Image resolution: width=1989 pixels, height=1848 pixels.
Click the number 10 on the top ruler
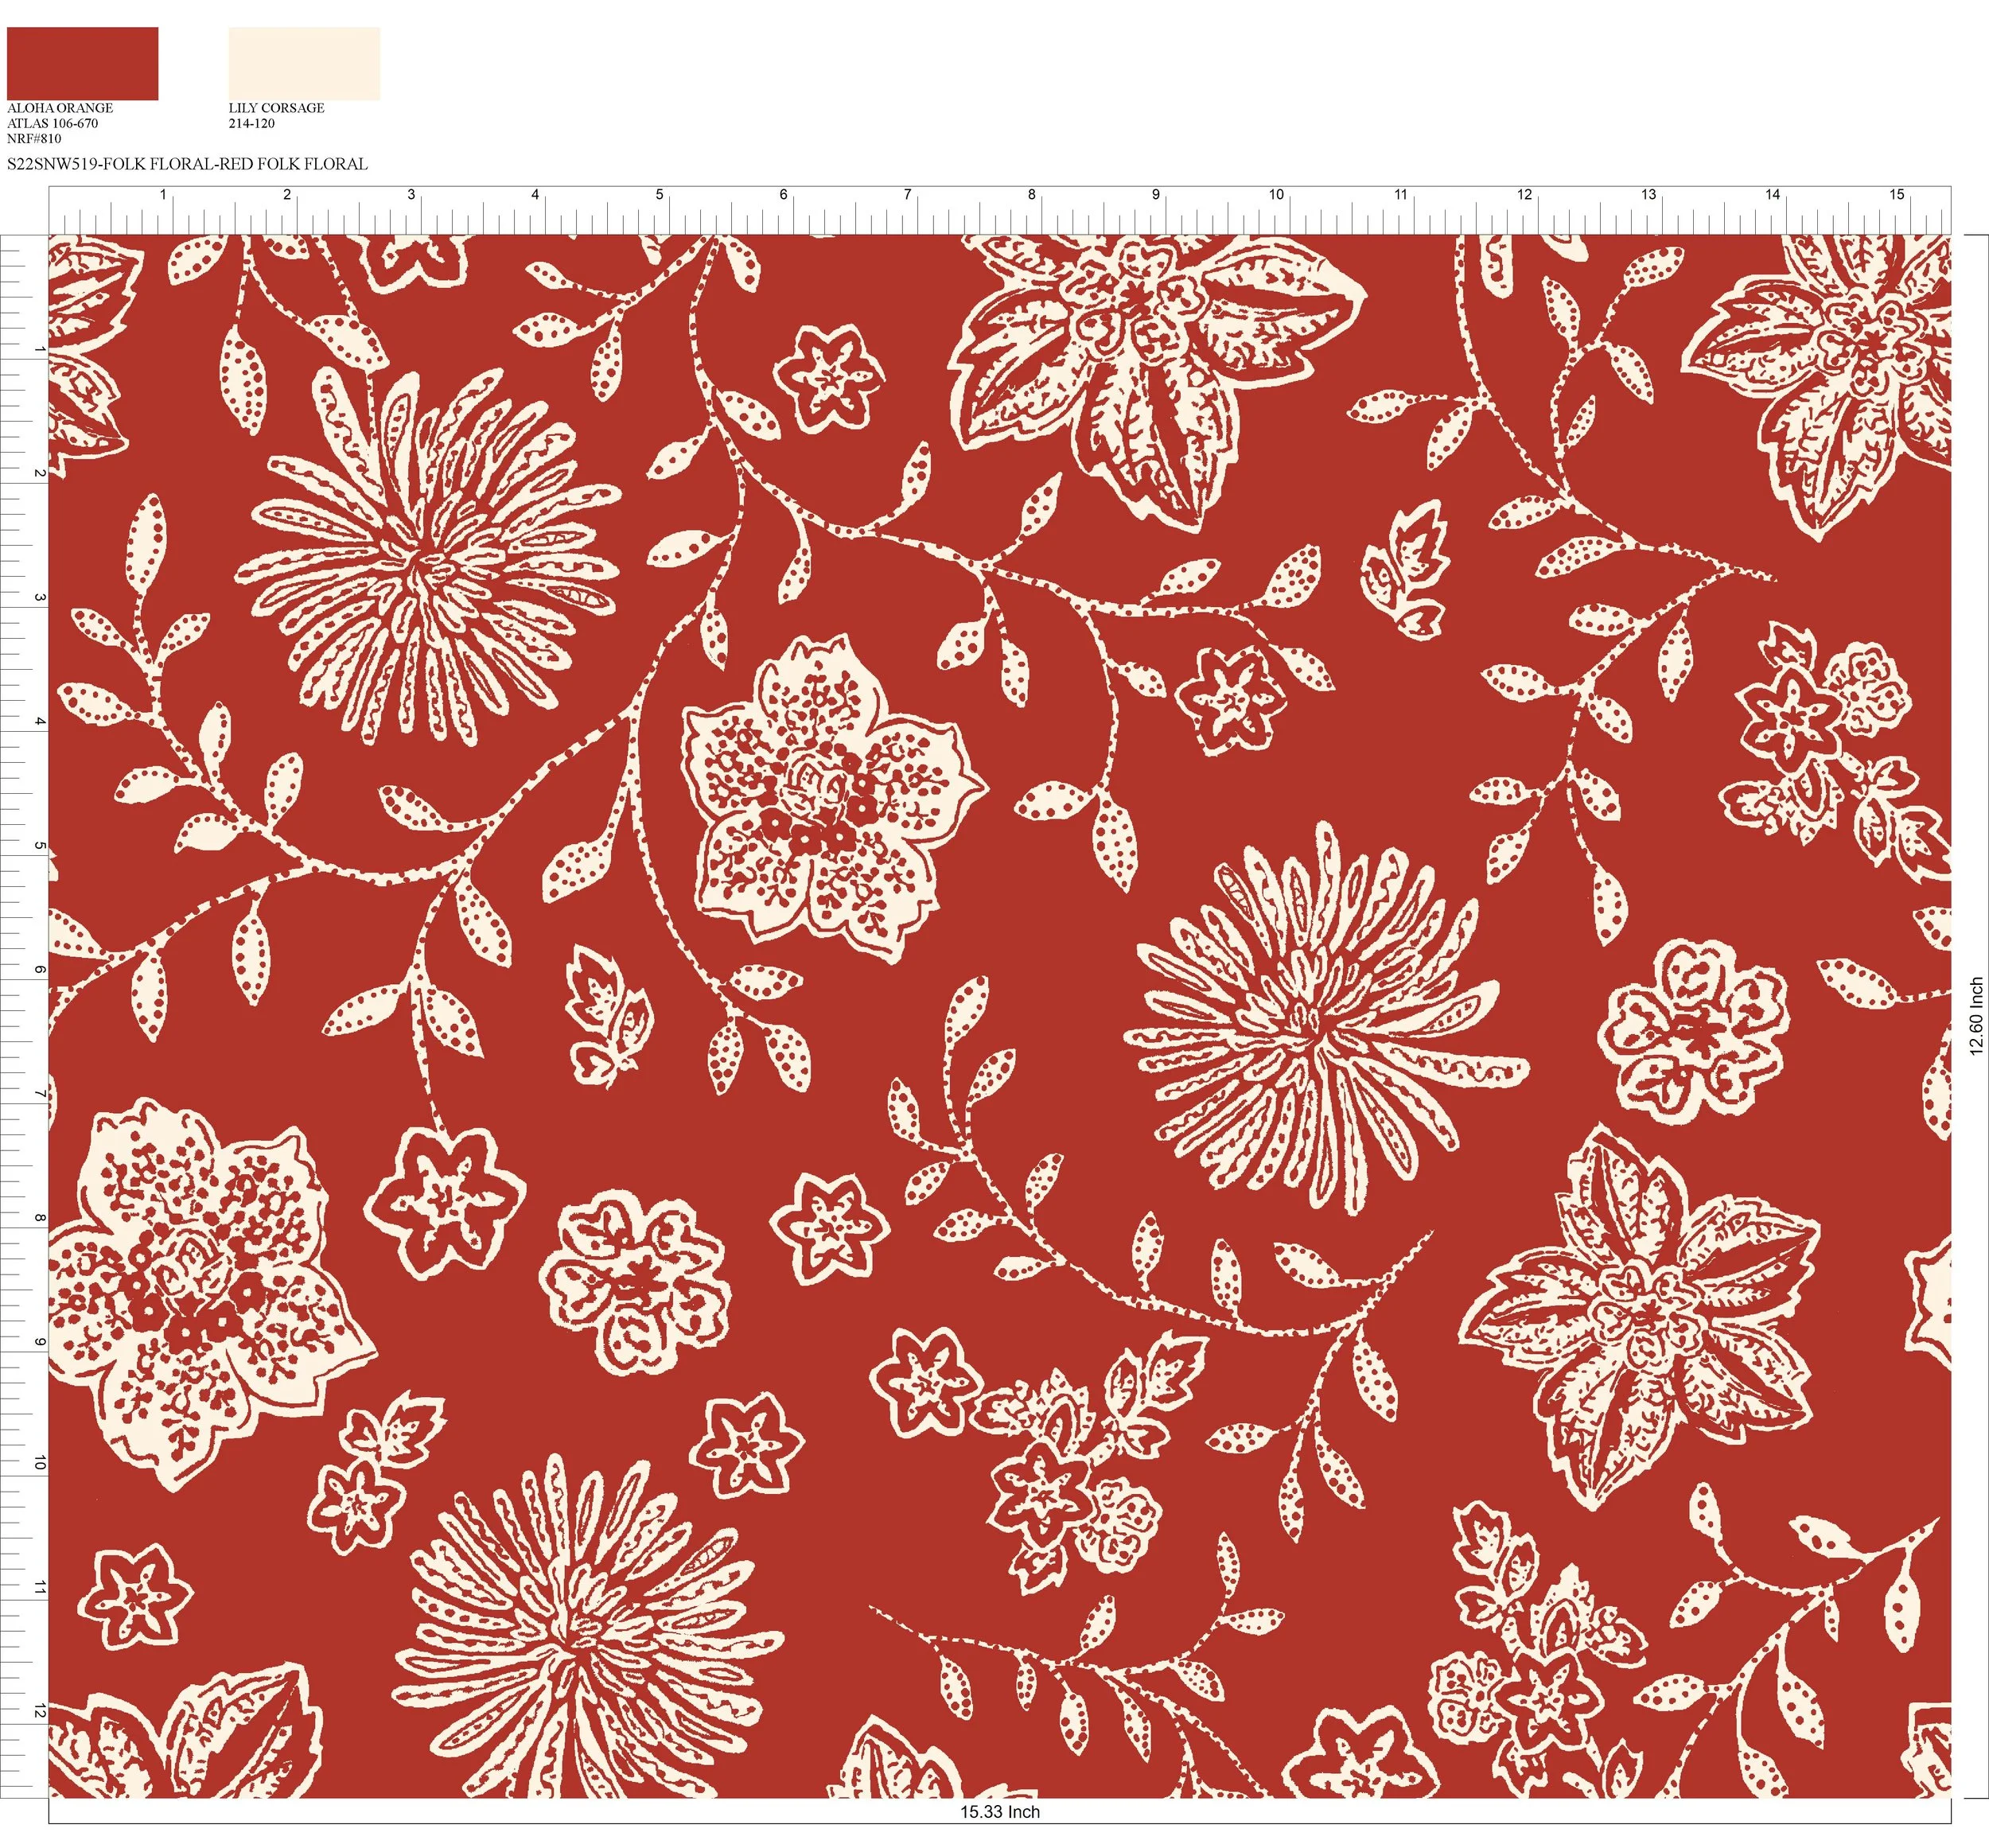pyautogui.click(x=1276, y=195)
